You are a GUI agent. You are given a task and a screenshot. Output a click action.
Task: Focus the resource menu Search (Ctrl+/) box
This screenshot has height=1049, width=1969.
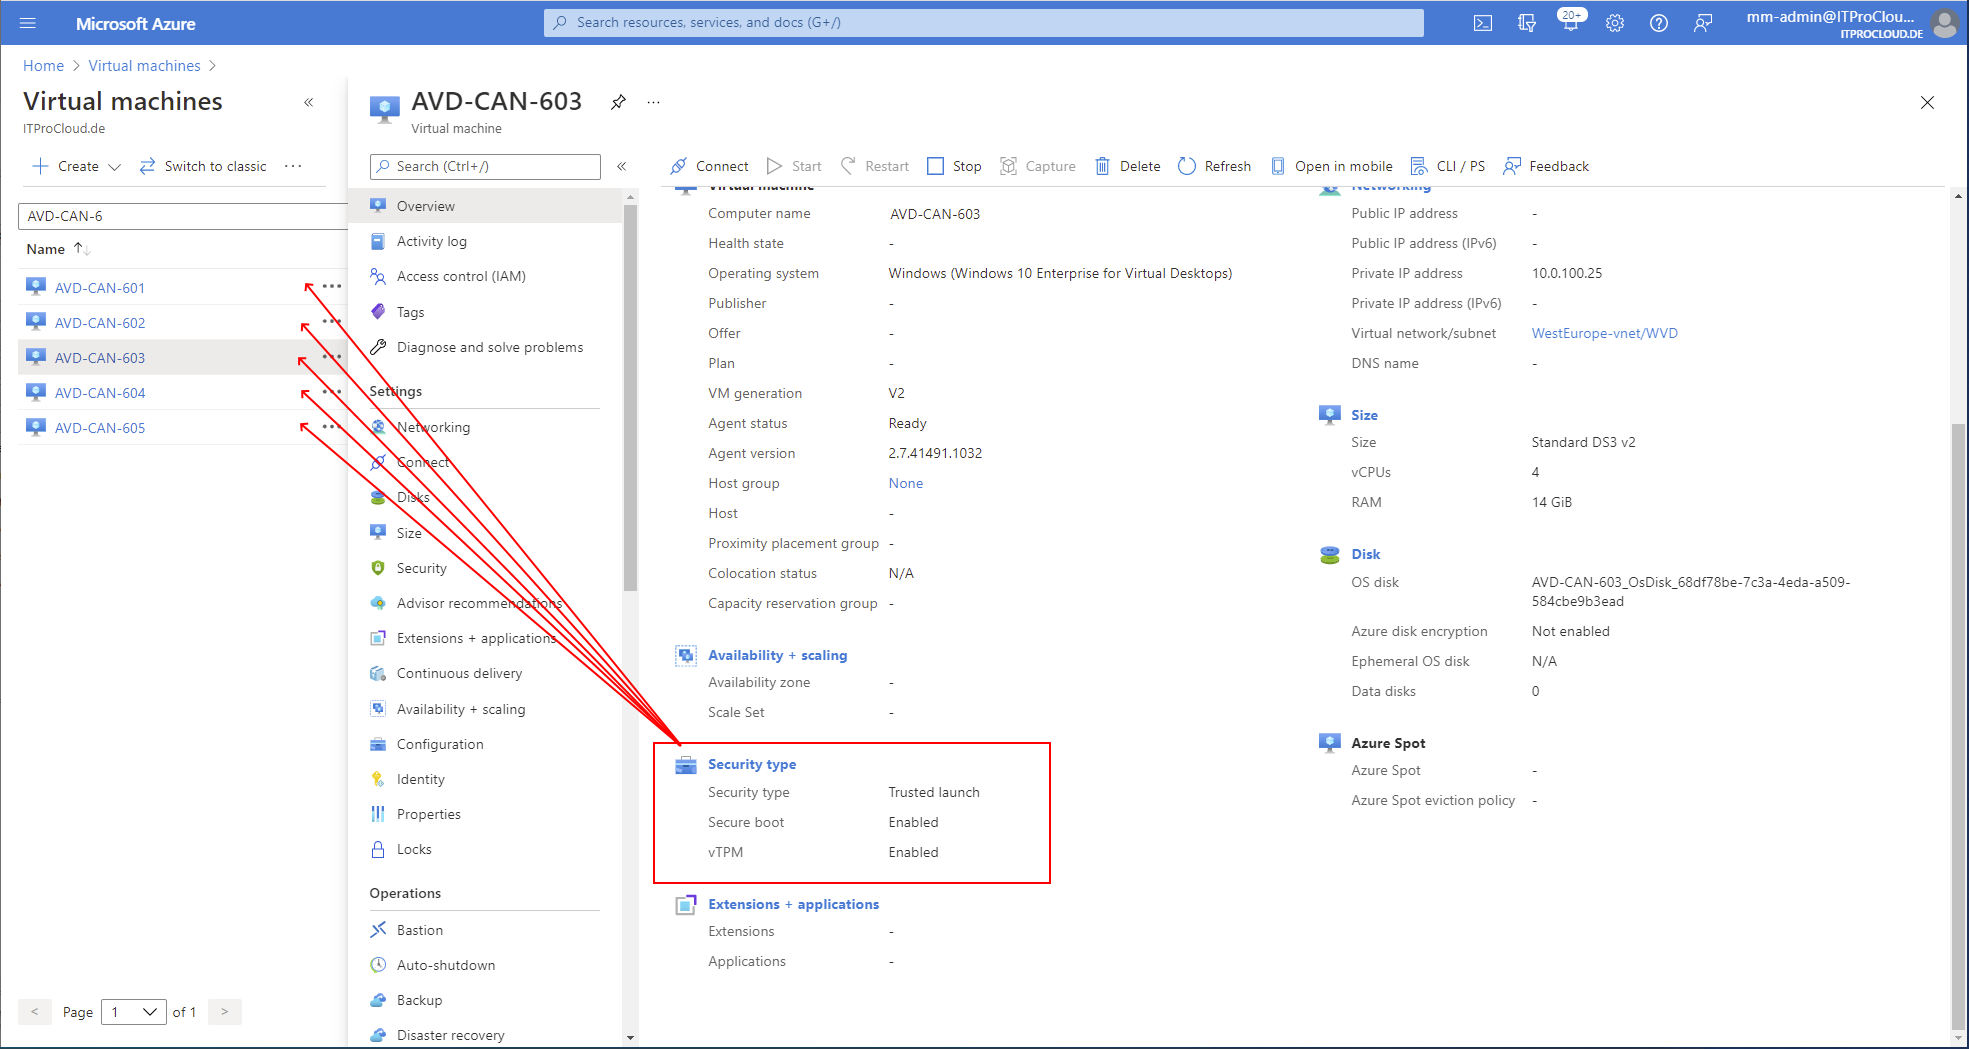click(x=485, y=166)
